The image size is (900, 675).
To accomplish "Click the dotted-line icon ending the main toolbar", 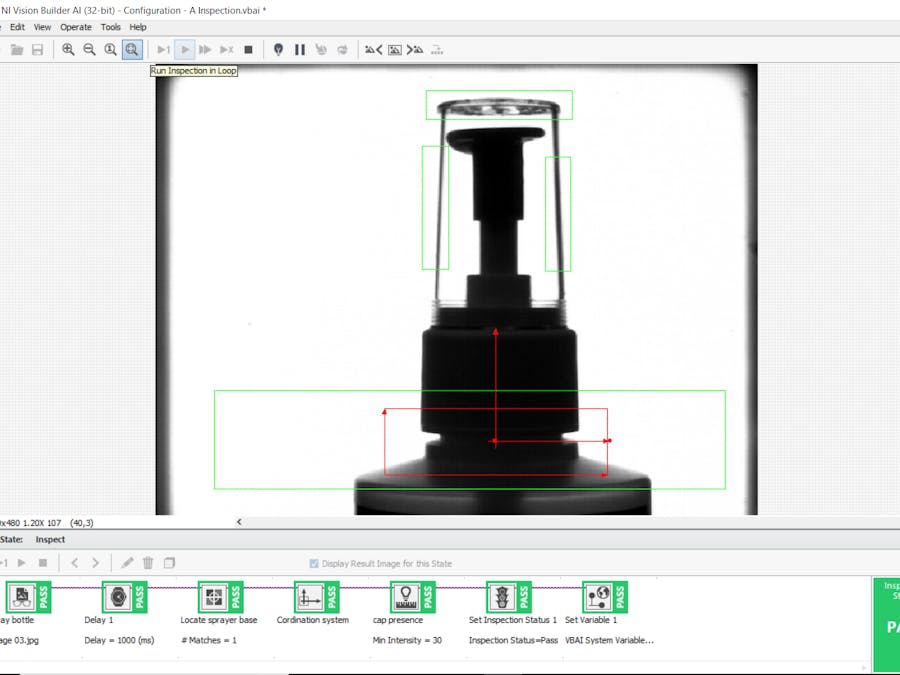I will pos(437,50).
